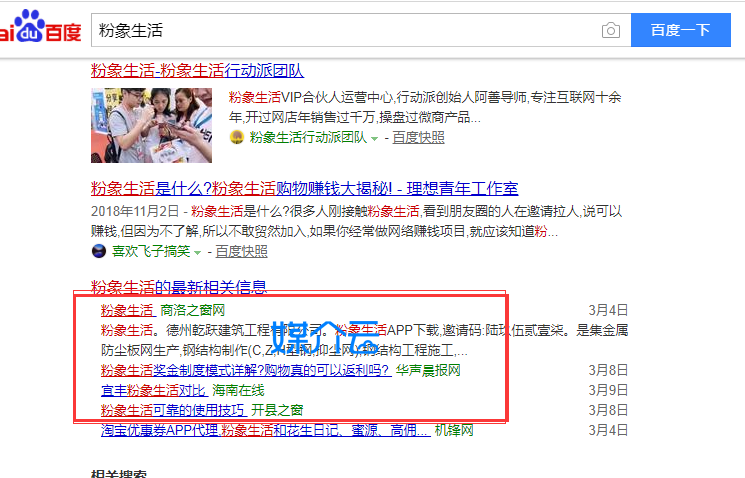745x478 pixels.
Task: Click the Baidu logo
Action: 38,29
